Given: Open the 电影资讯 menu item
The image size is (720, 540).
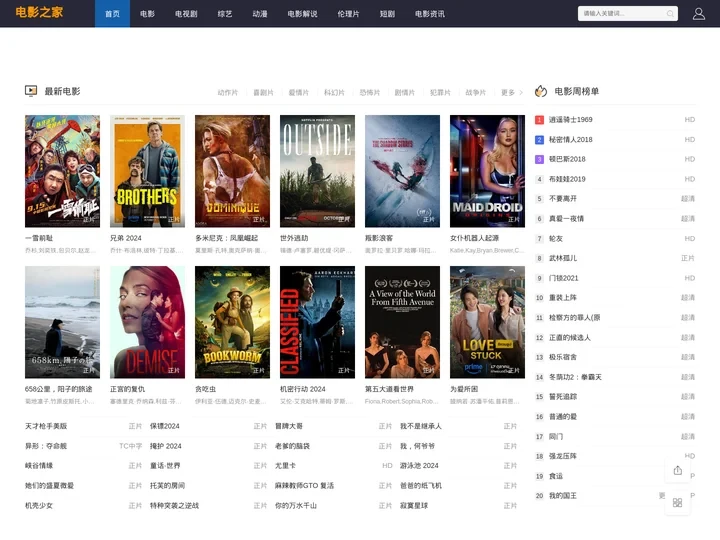Looking at the screenshot, I should 430,14.
